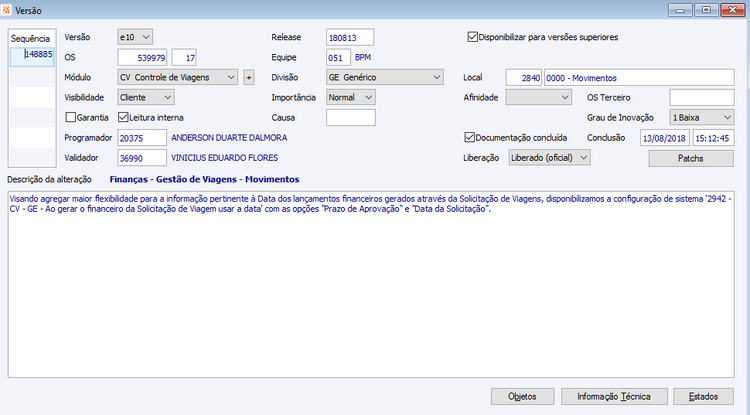Focus the OS number field 539979
This screenshot has height=415, width=750.
(142, 57)
